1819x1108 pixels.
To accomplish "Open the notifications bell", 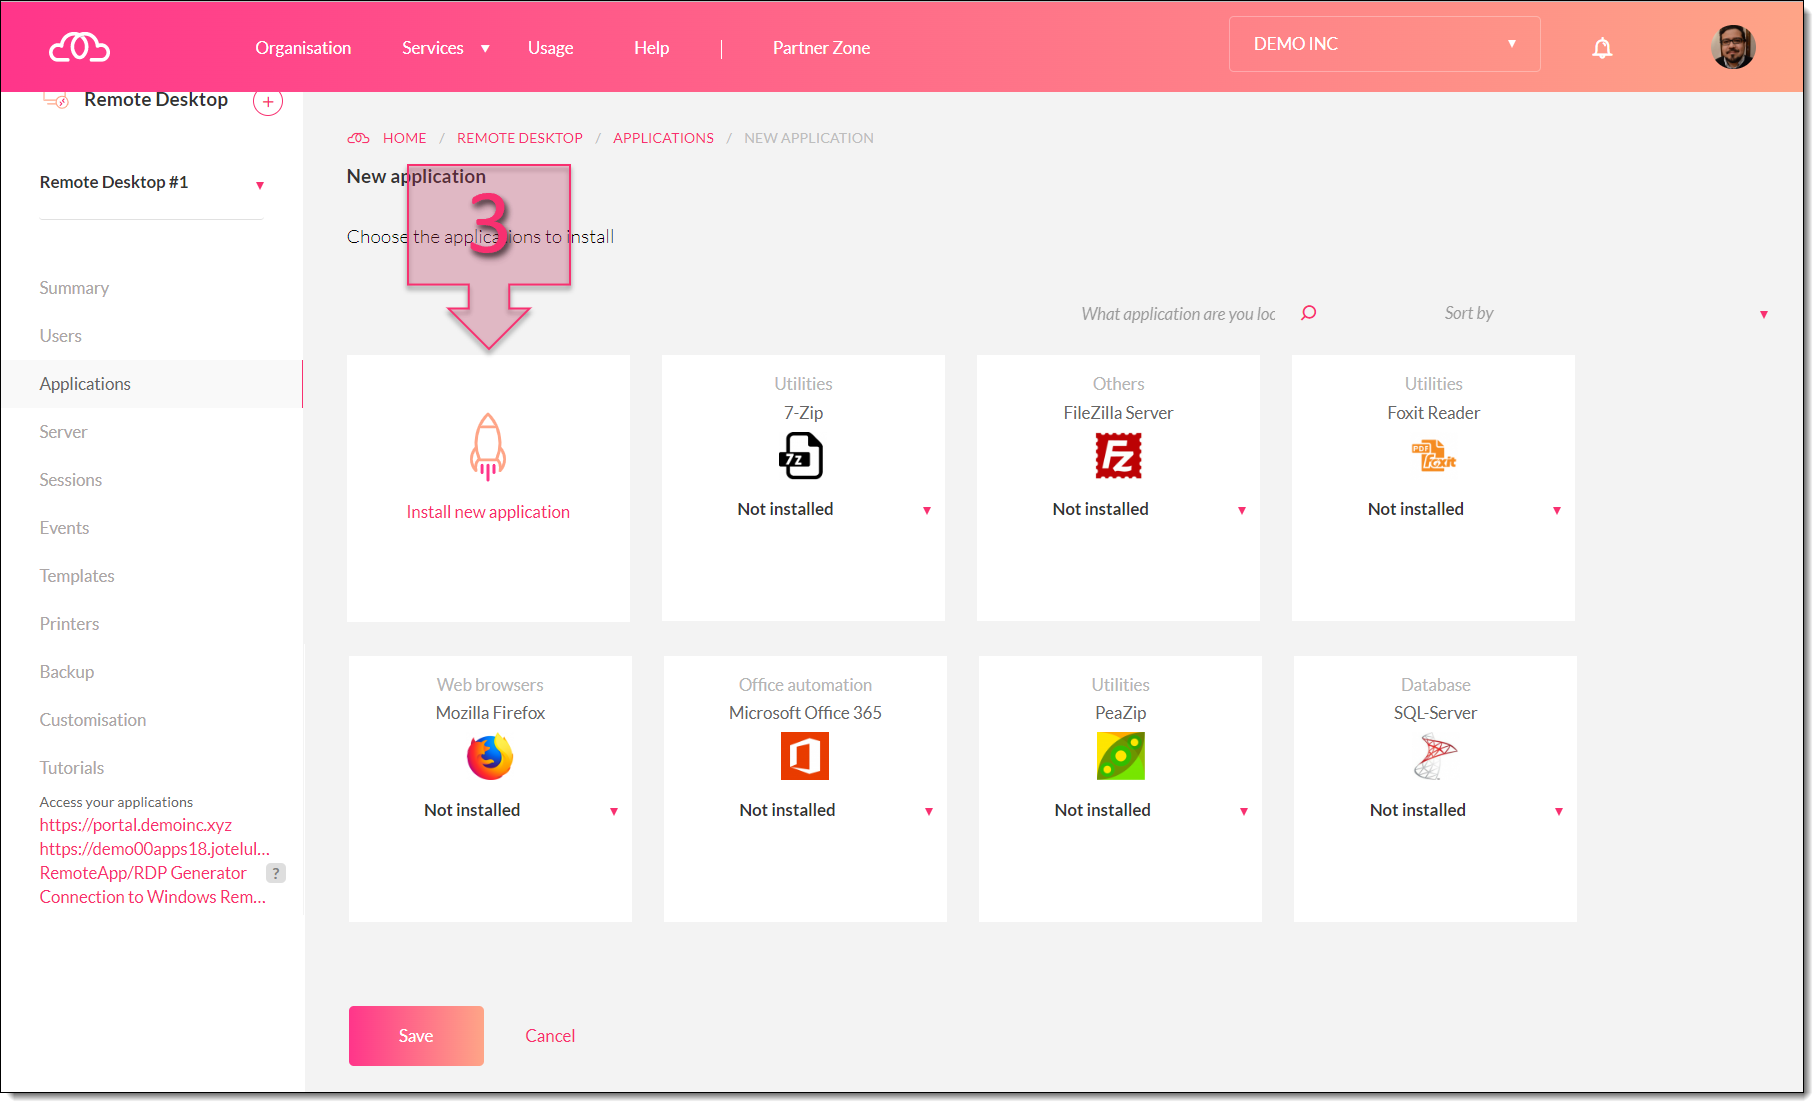I will point(1602,48).
